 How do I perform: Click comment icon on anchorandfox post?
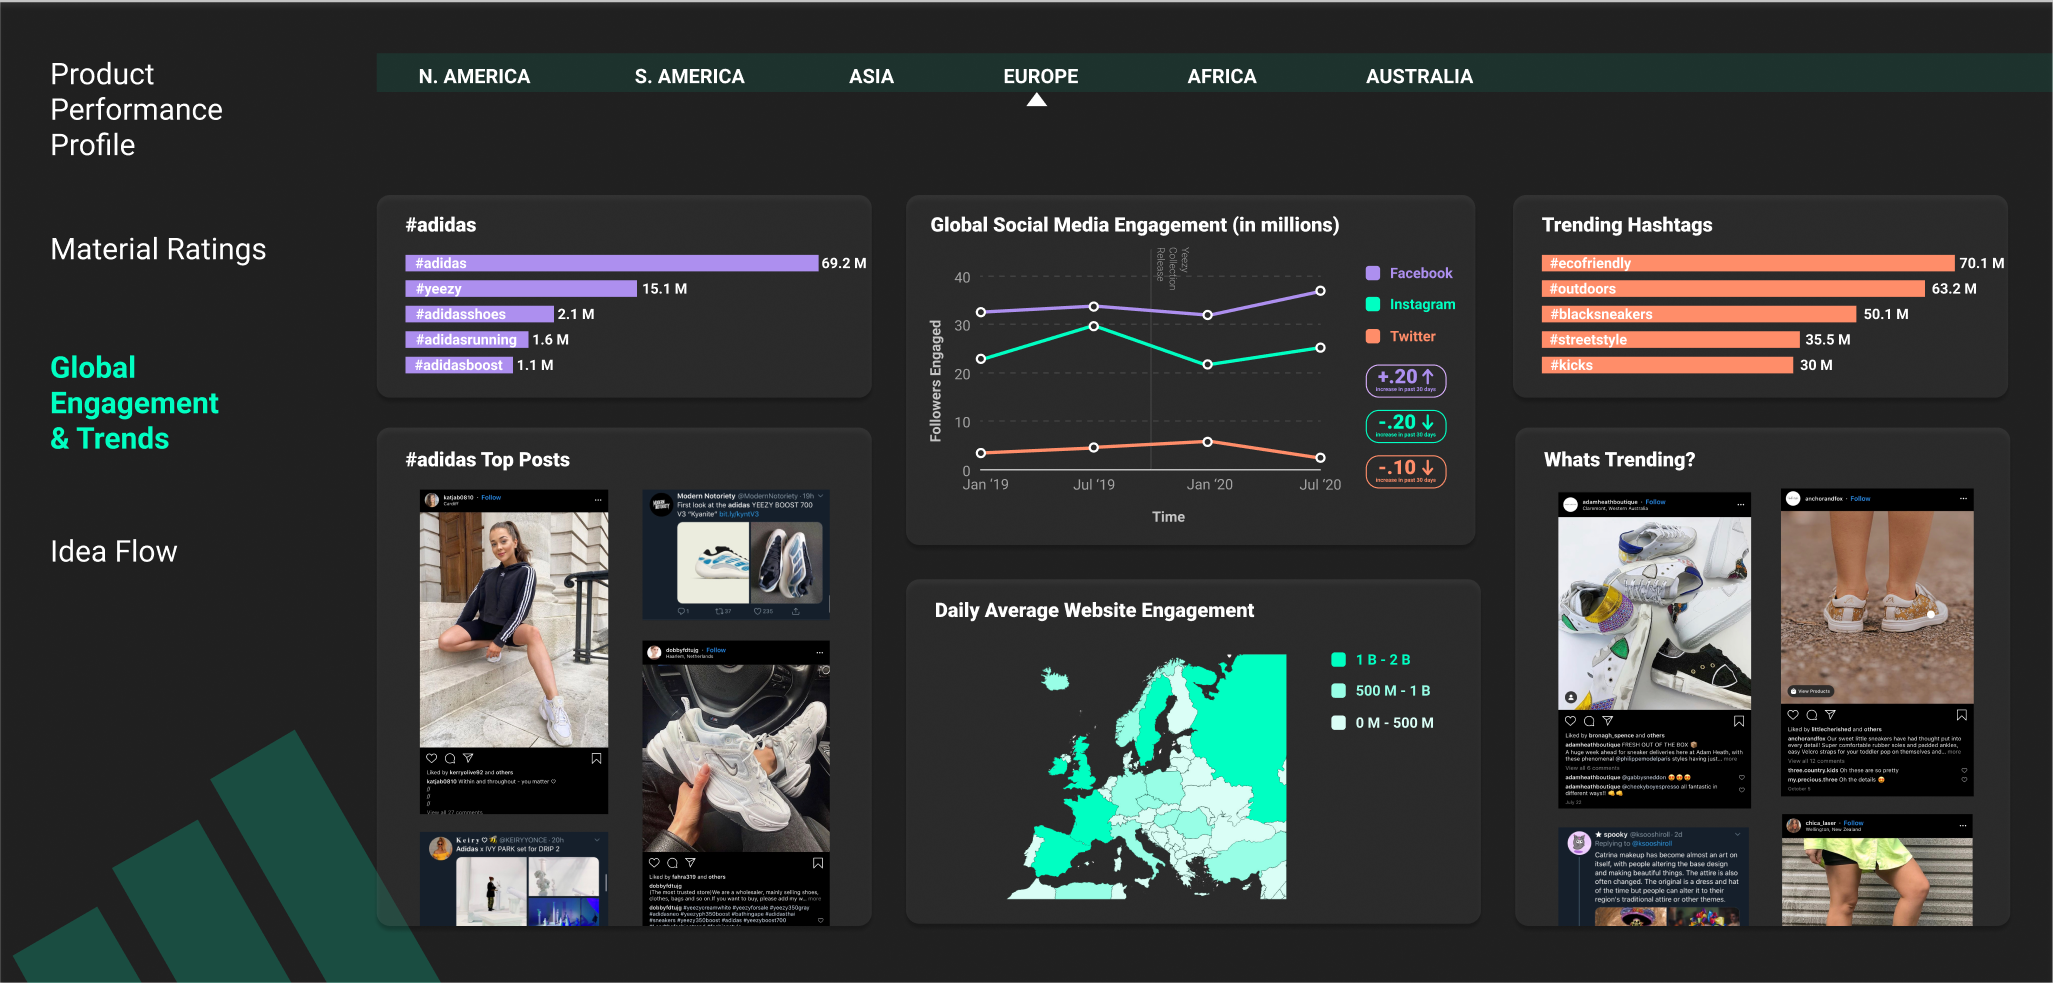click(x=1812, y=715)
